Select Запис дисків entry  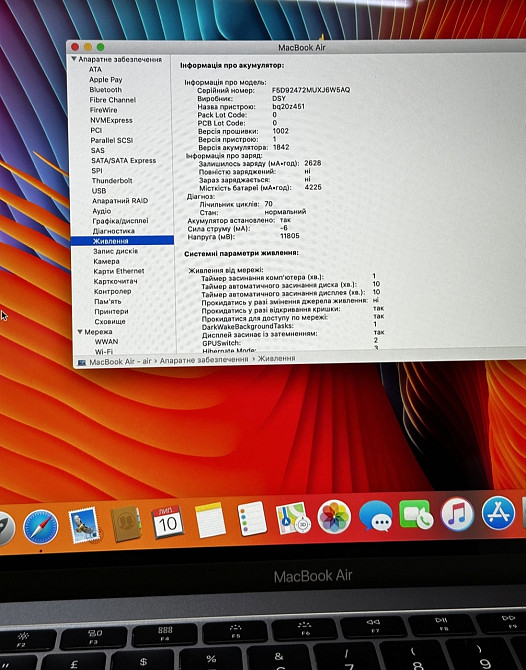click(115, 251)
